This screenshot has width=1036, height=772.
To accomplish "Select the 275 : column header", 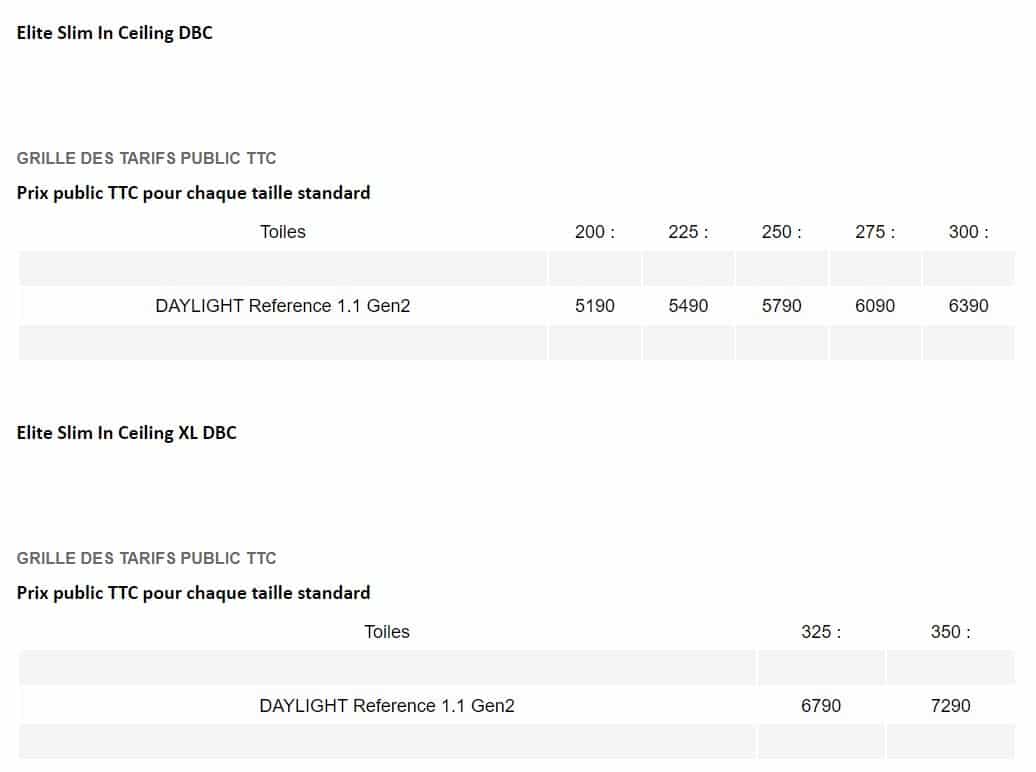I will [x=875, y=232].
